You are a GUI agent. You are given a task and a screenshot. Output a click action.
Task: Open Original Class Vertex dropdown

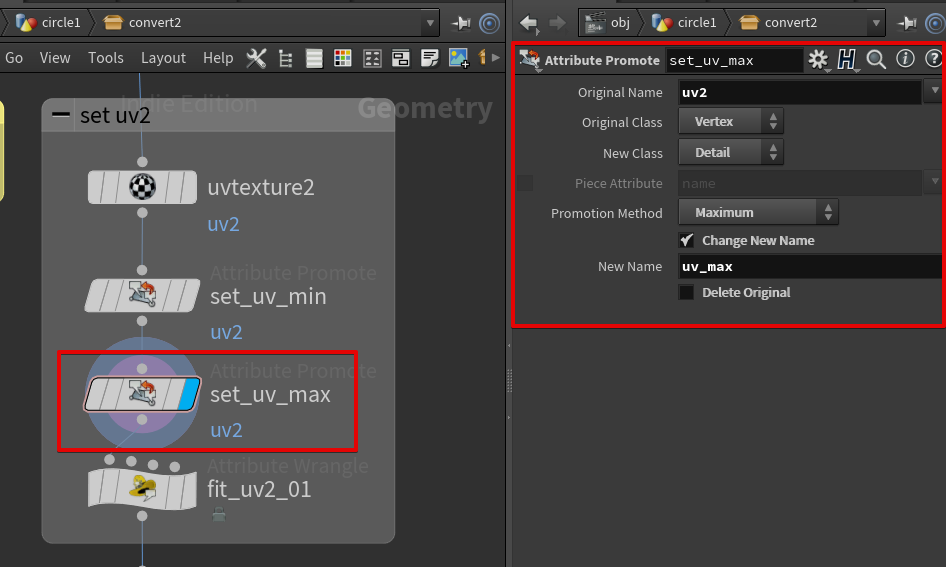click(x=731, y=121)
